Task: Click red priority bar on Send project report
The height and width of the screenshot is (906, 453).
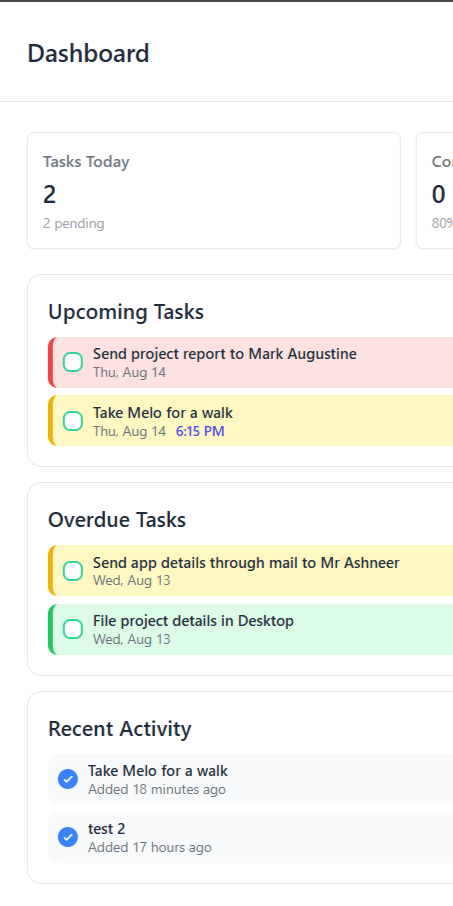Action: 51,362
